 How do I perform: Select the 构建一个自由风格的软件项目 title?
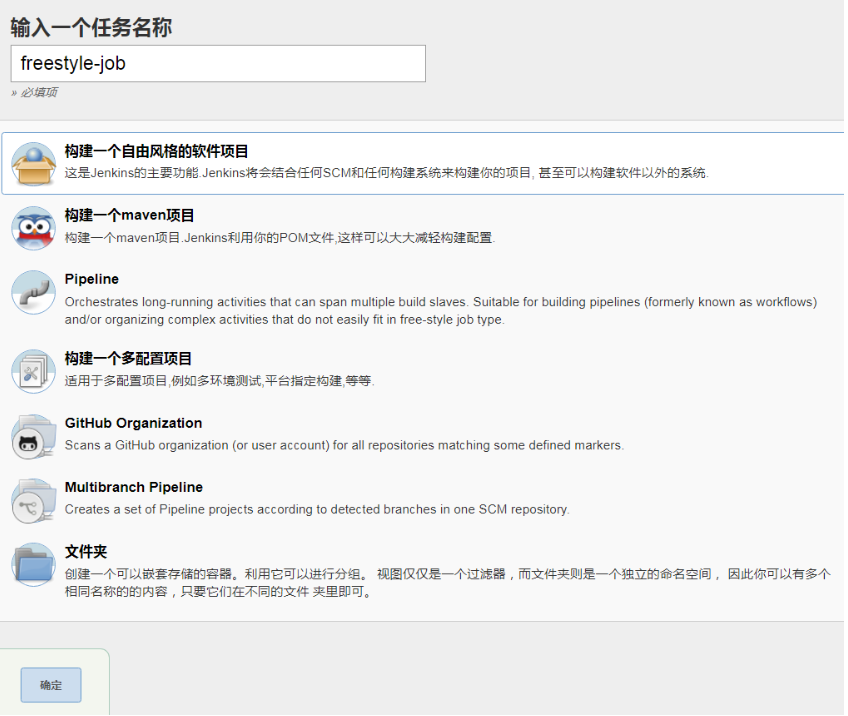156,151
